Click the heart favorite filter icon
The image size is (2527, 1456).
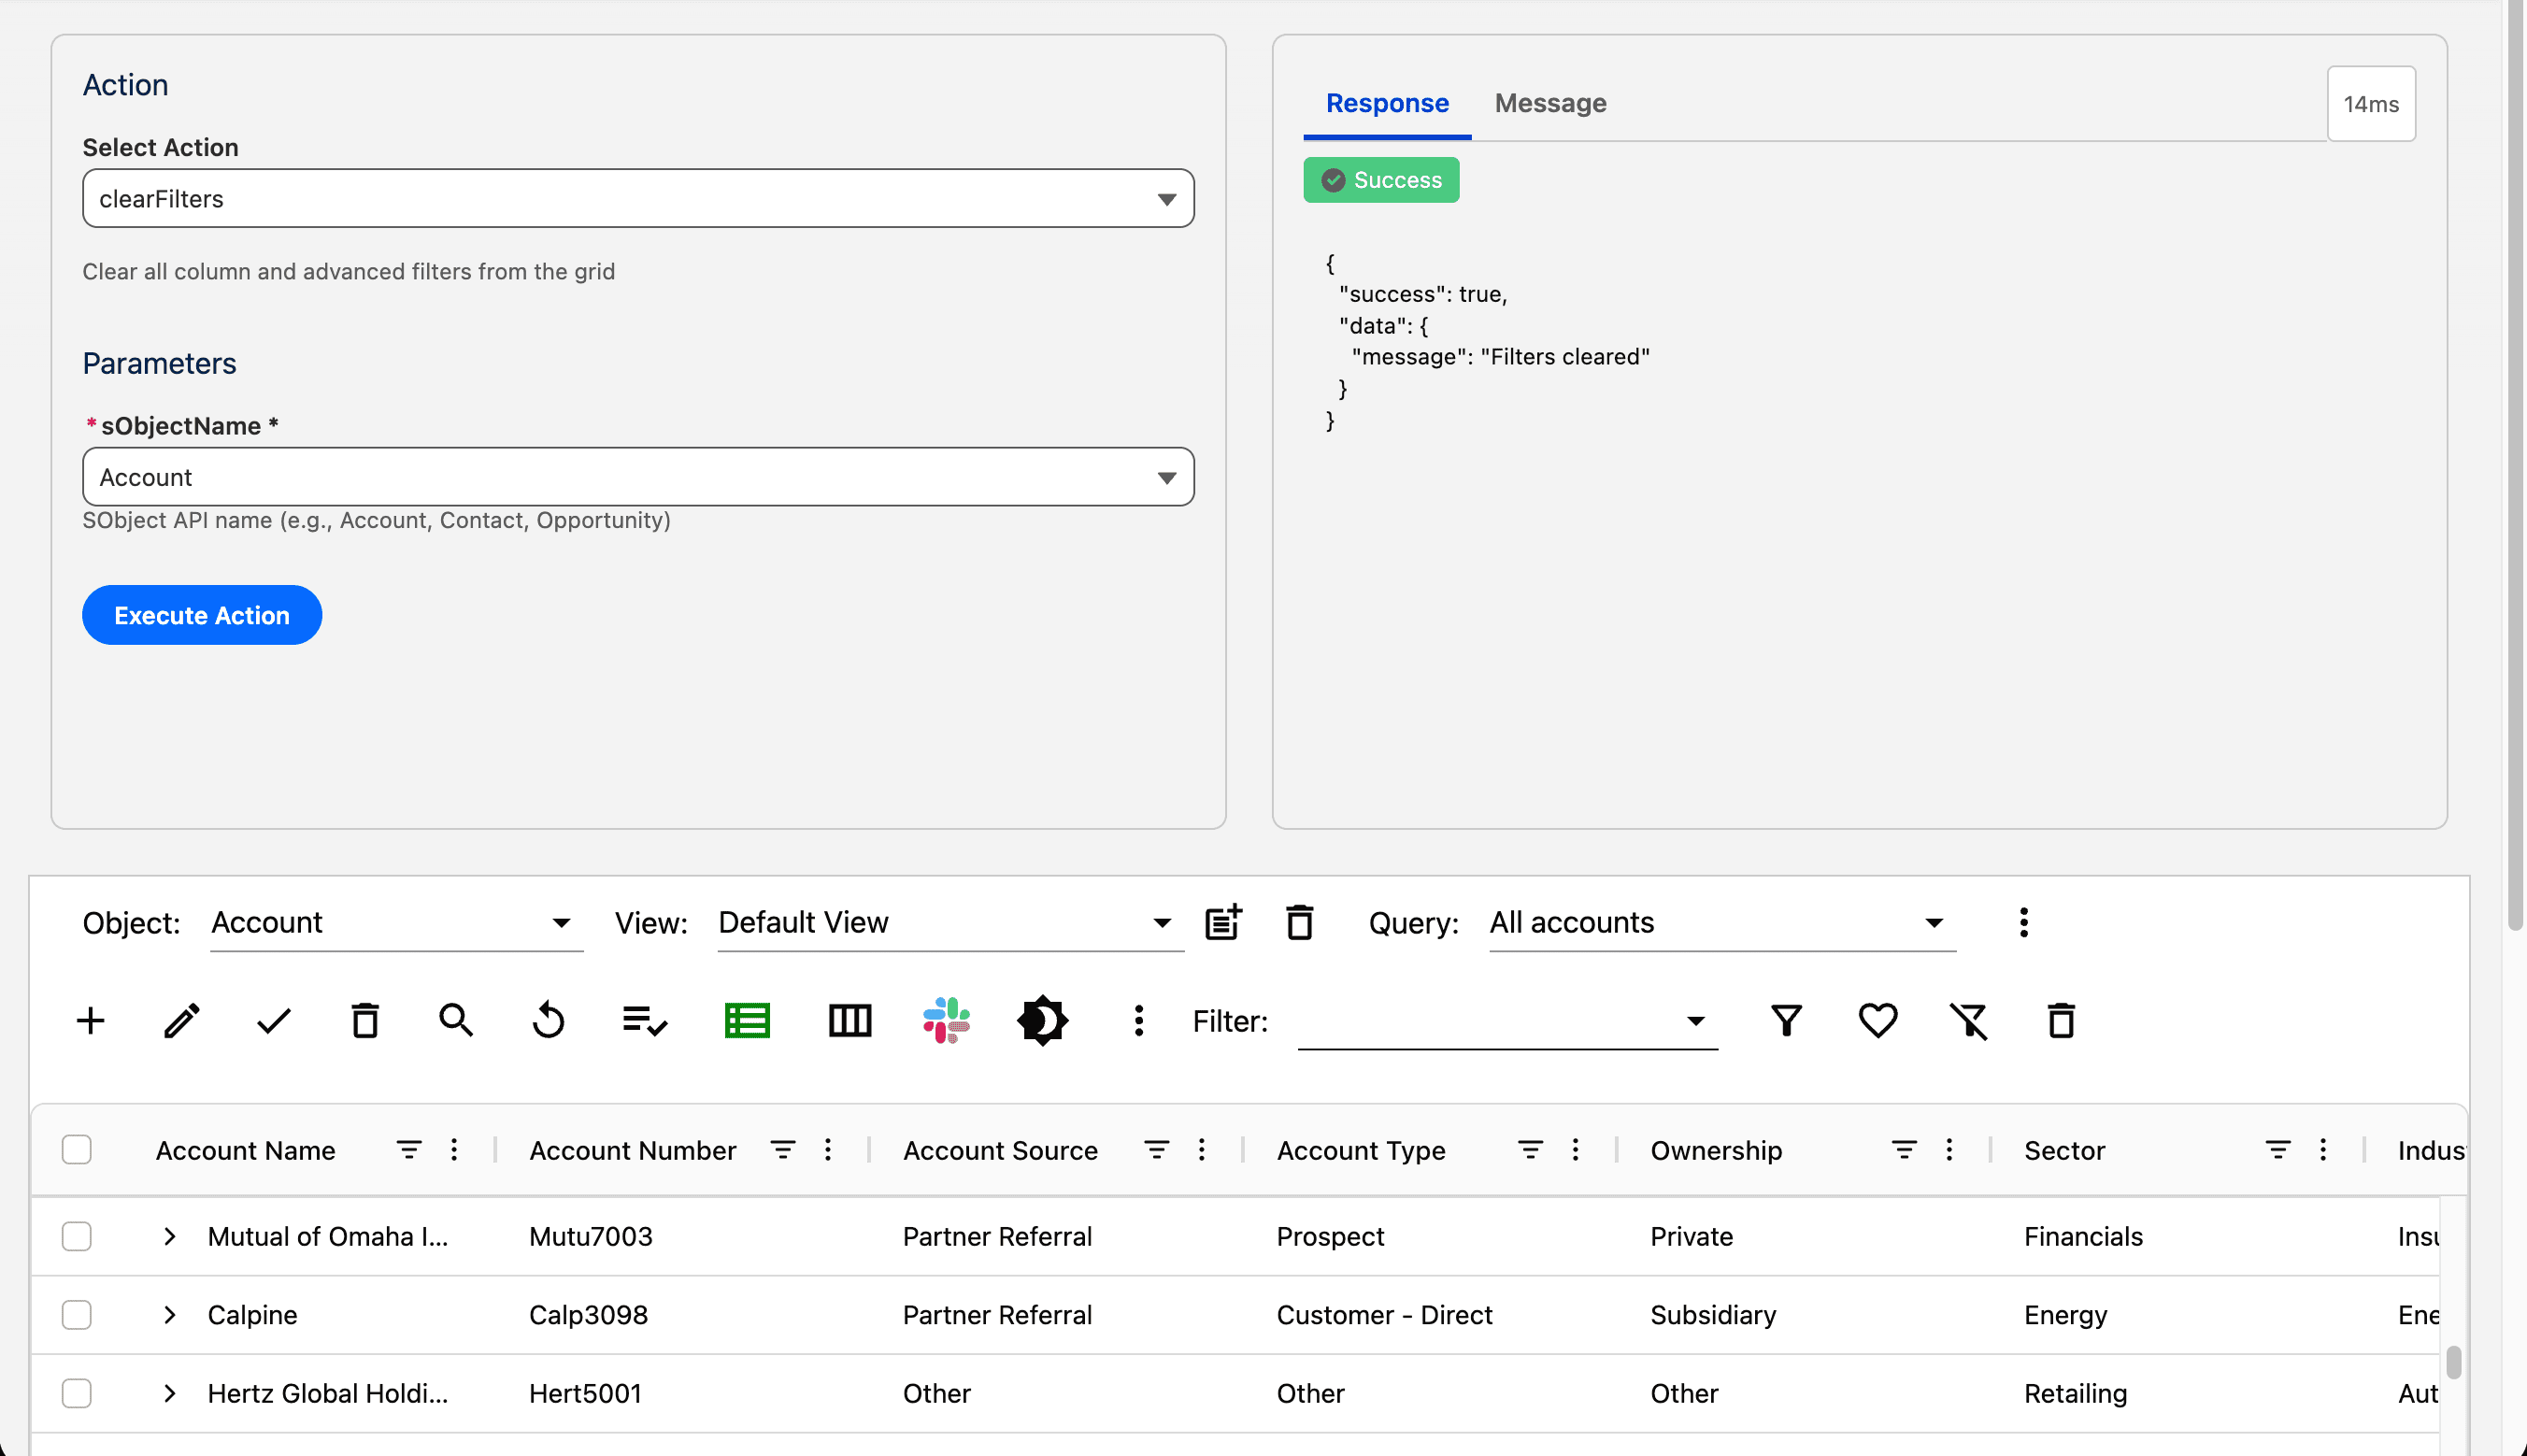1877,1021
